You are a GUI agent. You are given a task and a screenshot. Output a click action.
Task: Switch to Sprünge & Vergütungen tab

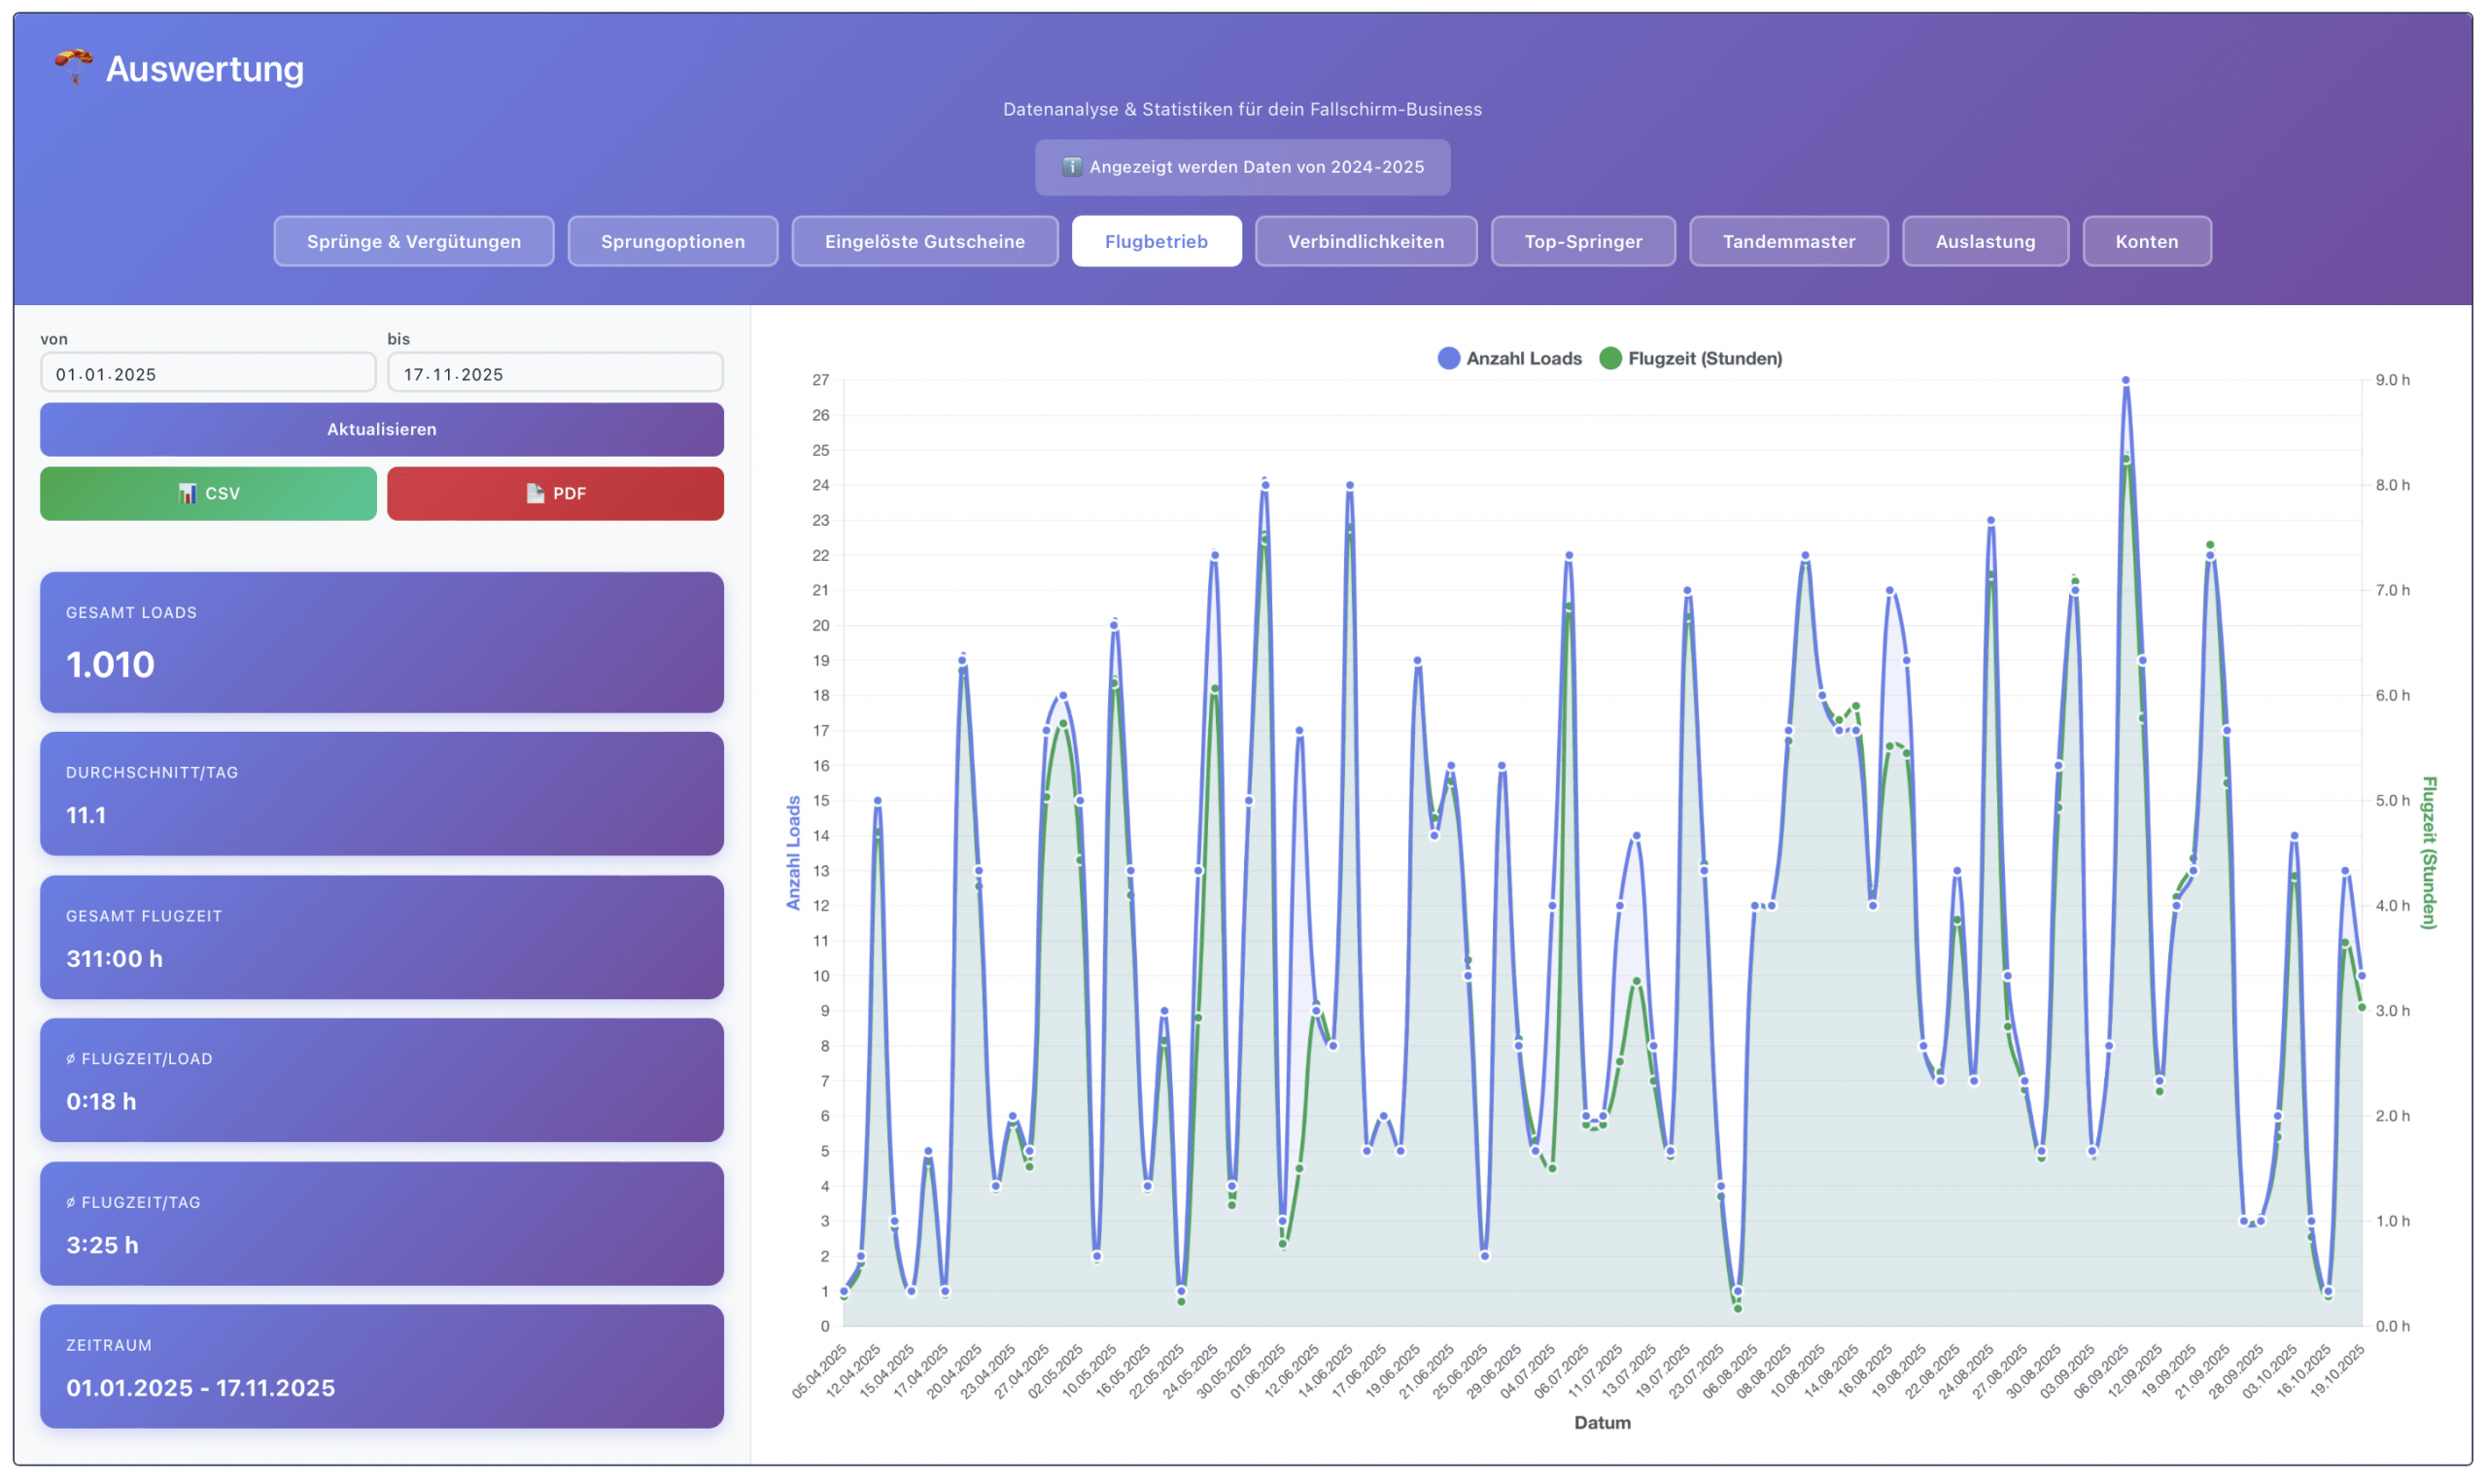tap(413, 241)
